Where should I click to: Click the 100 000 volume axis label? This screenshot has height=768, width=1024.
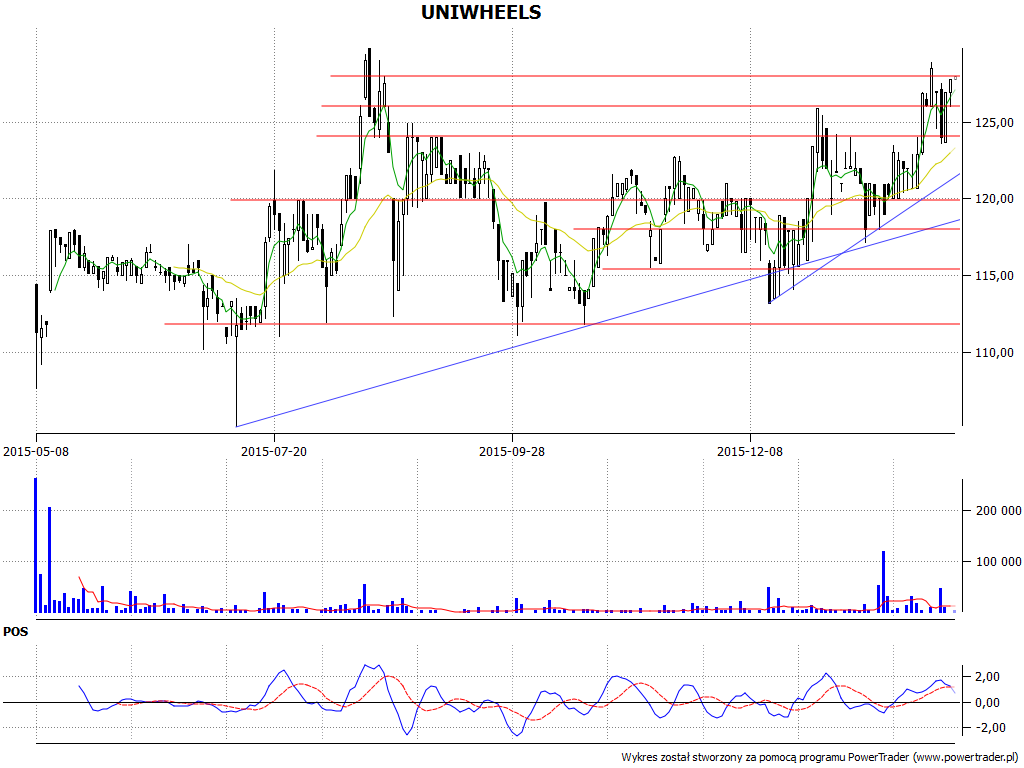pyautogui.click(x=998, y=562)
